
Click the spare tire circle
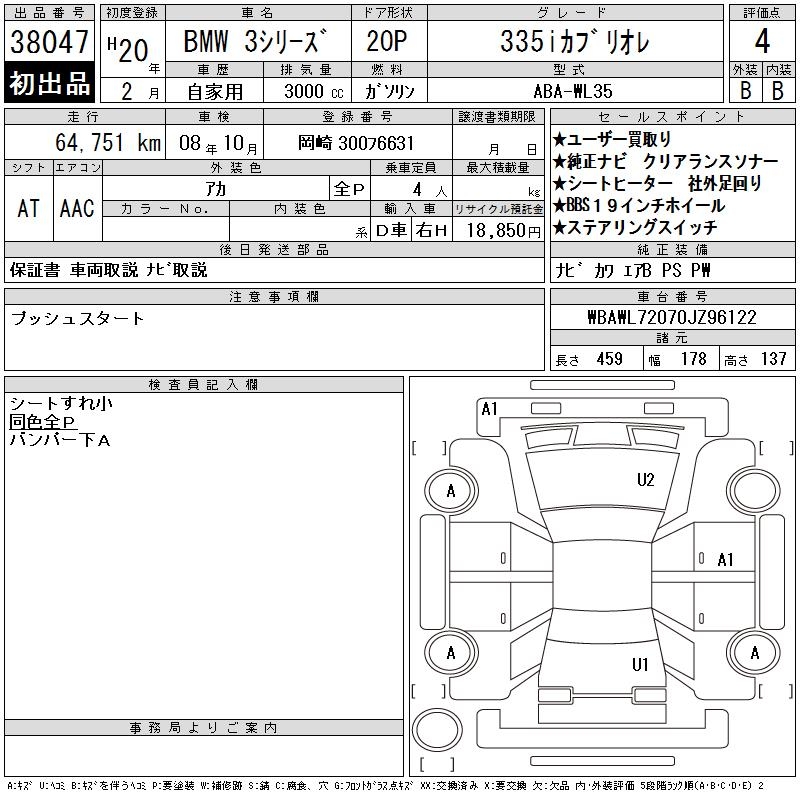pos(437,730)
